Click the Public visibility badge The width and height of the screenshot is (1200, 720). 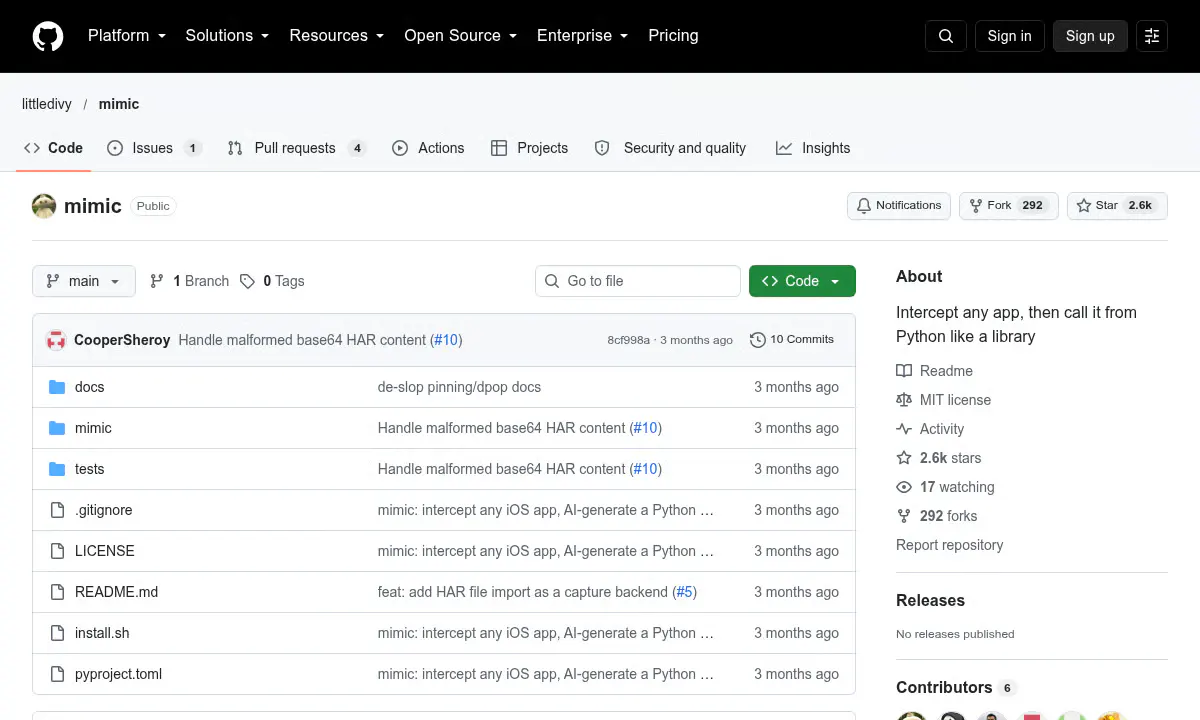(153, 206)
